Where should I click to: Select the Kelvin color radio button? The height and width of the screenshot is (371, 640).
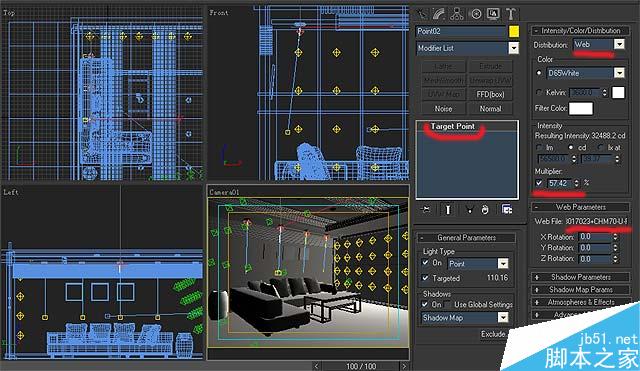(x=539, y=93)
